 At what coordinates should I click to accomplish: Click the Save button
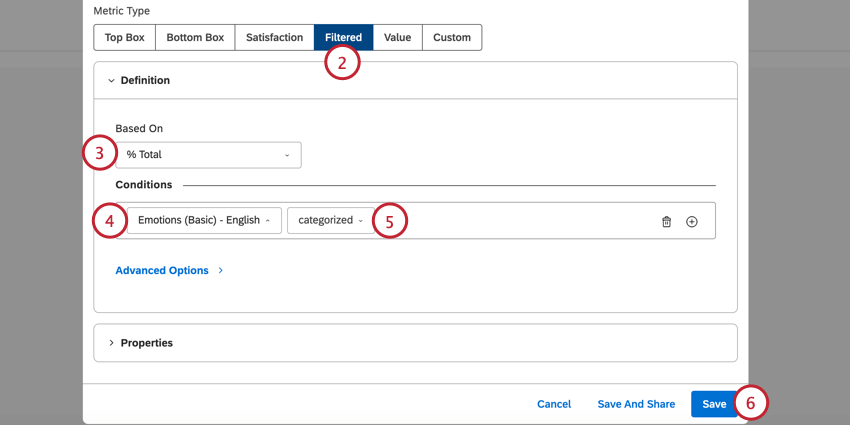pos(713,404)
